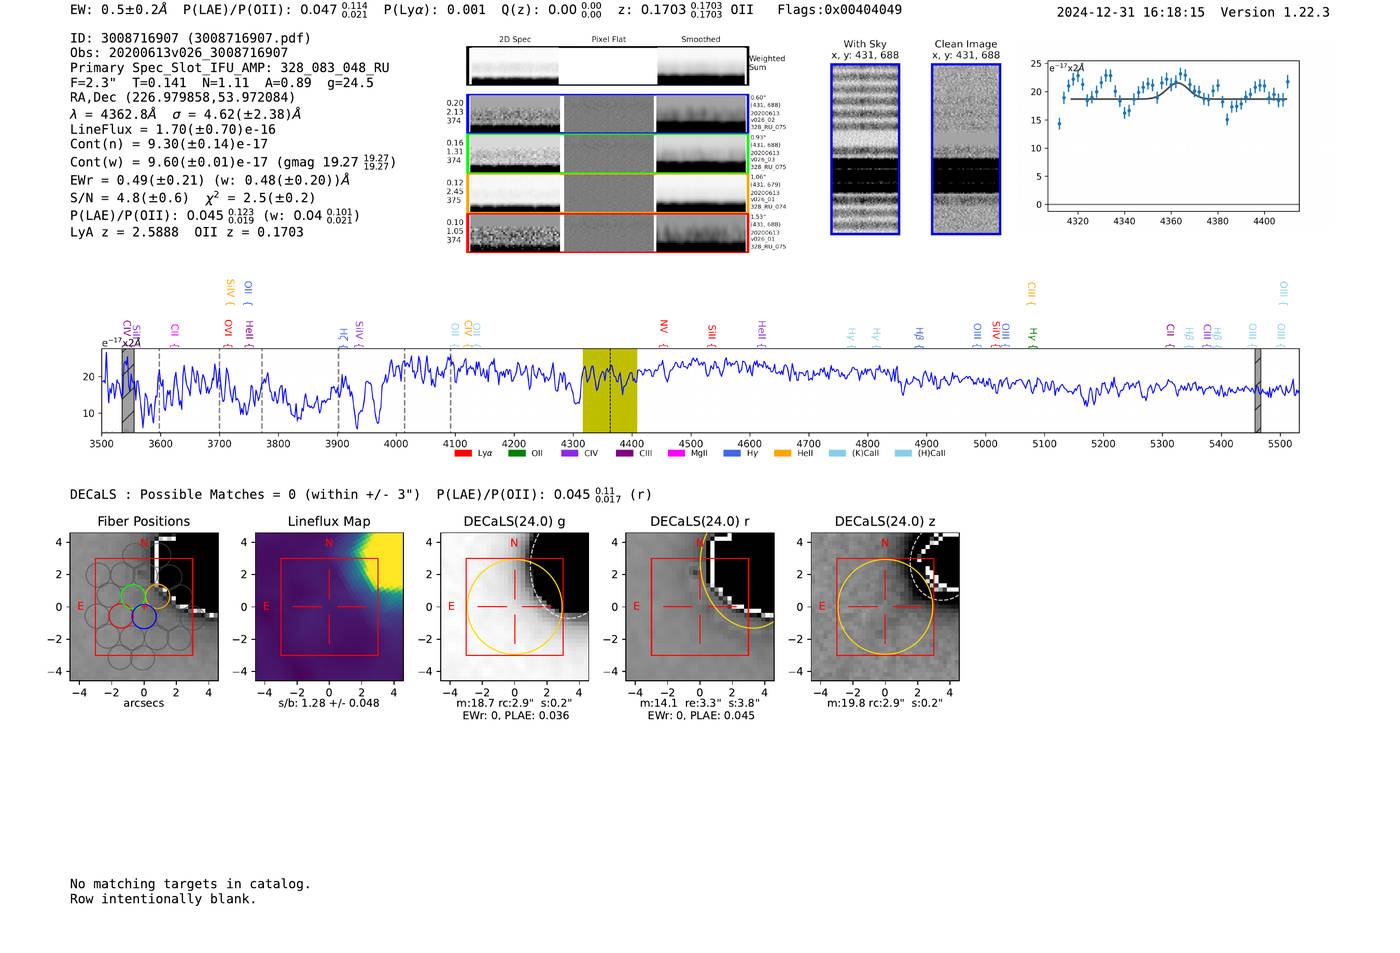Click the arcsecs axis label
The height and width of the screenshot is (953, 1400).
click(x=144, y=703)
